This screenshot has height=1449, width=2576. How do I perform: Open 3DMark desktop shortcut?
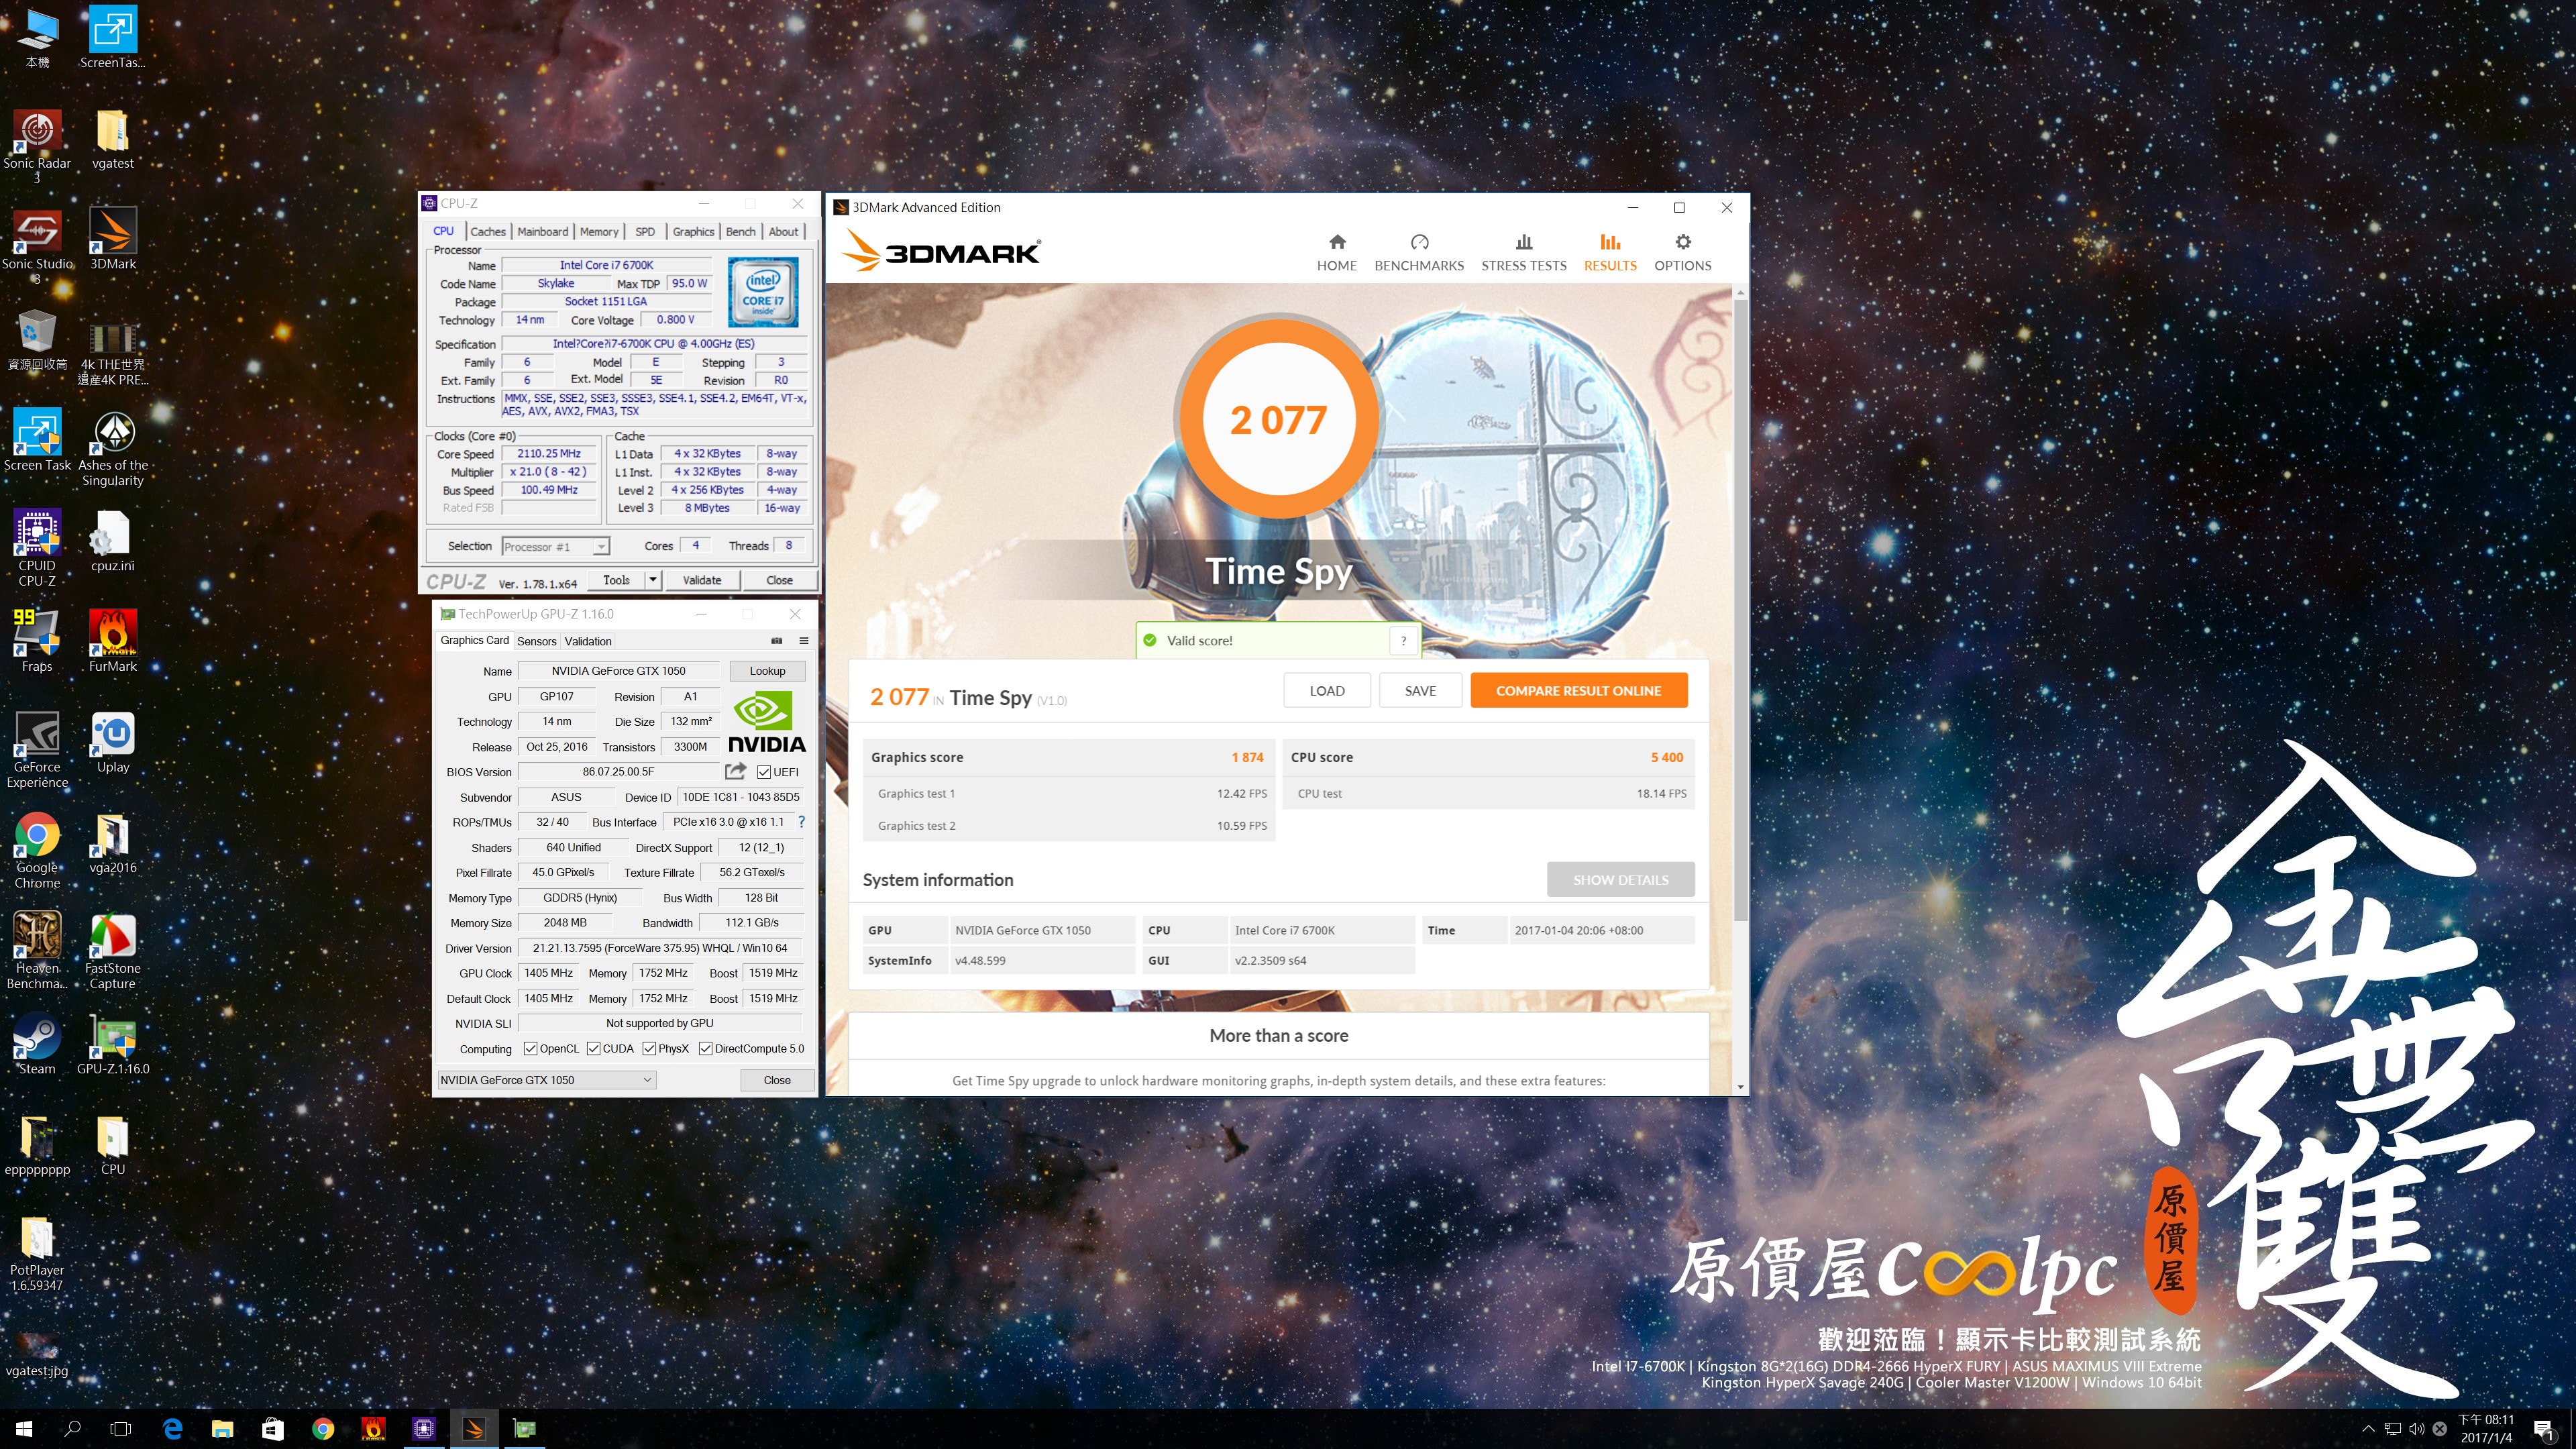[x=113, y=239]
